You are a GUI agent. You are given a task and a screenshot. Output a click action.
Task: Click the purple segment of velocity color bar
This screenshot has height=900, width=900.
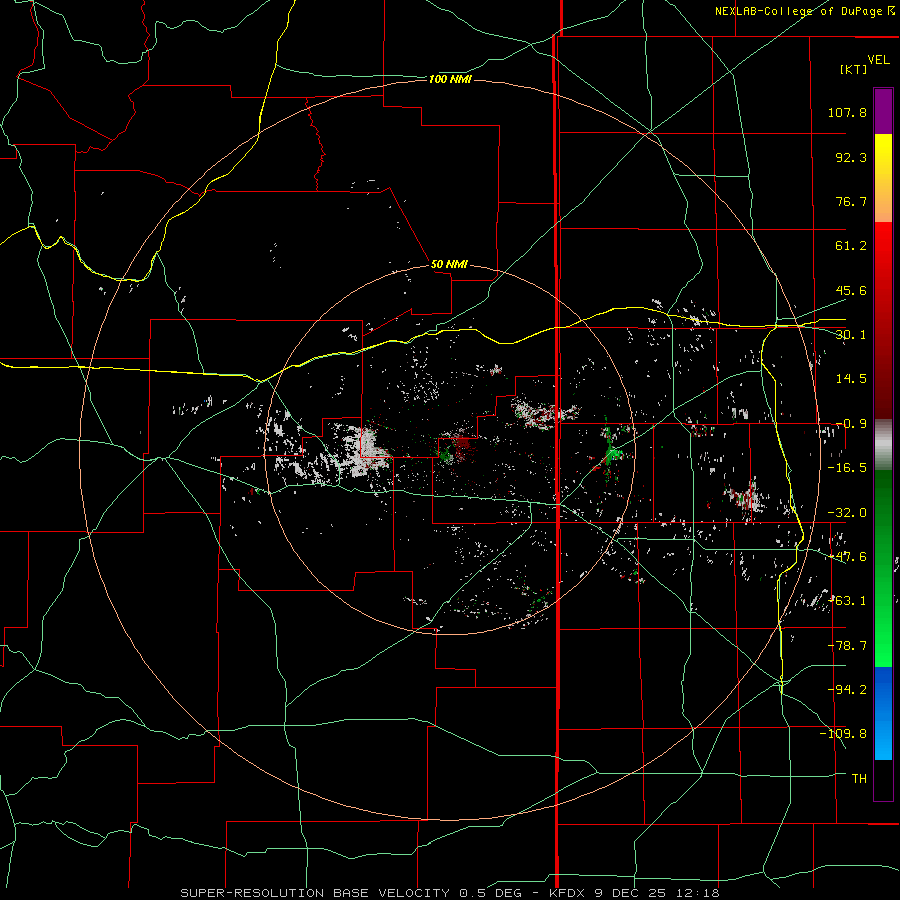point(883,111)
